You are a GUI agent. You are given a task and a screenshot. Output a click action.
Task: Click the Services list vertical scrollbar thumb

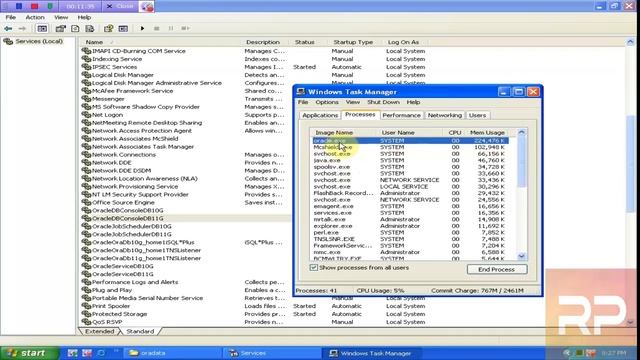click(x=630, y=163)
